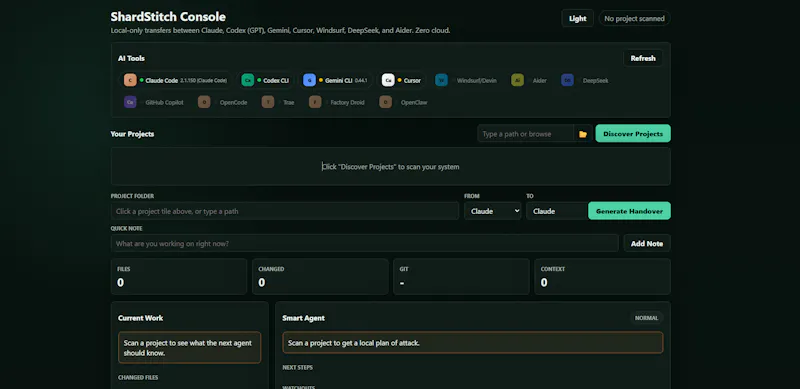Image resolution: width=800 pixels, height=389 pixels.
Task: Click the Gemini CLI label text
Action: pyautogui.click(x=339, y=81)
